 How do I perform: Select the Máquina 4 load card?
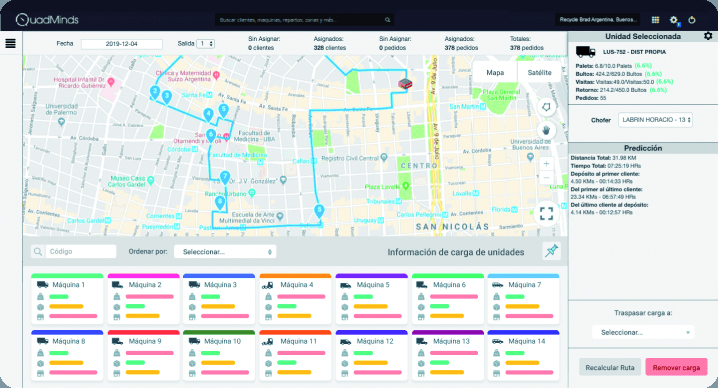pyautogui.click(x=295, y=299)
